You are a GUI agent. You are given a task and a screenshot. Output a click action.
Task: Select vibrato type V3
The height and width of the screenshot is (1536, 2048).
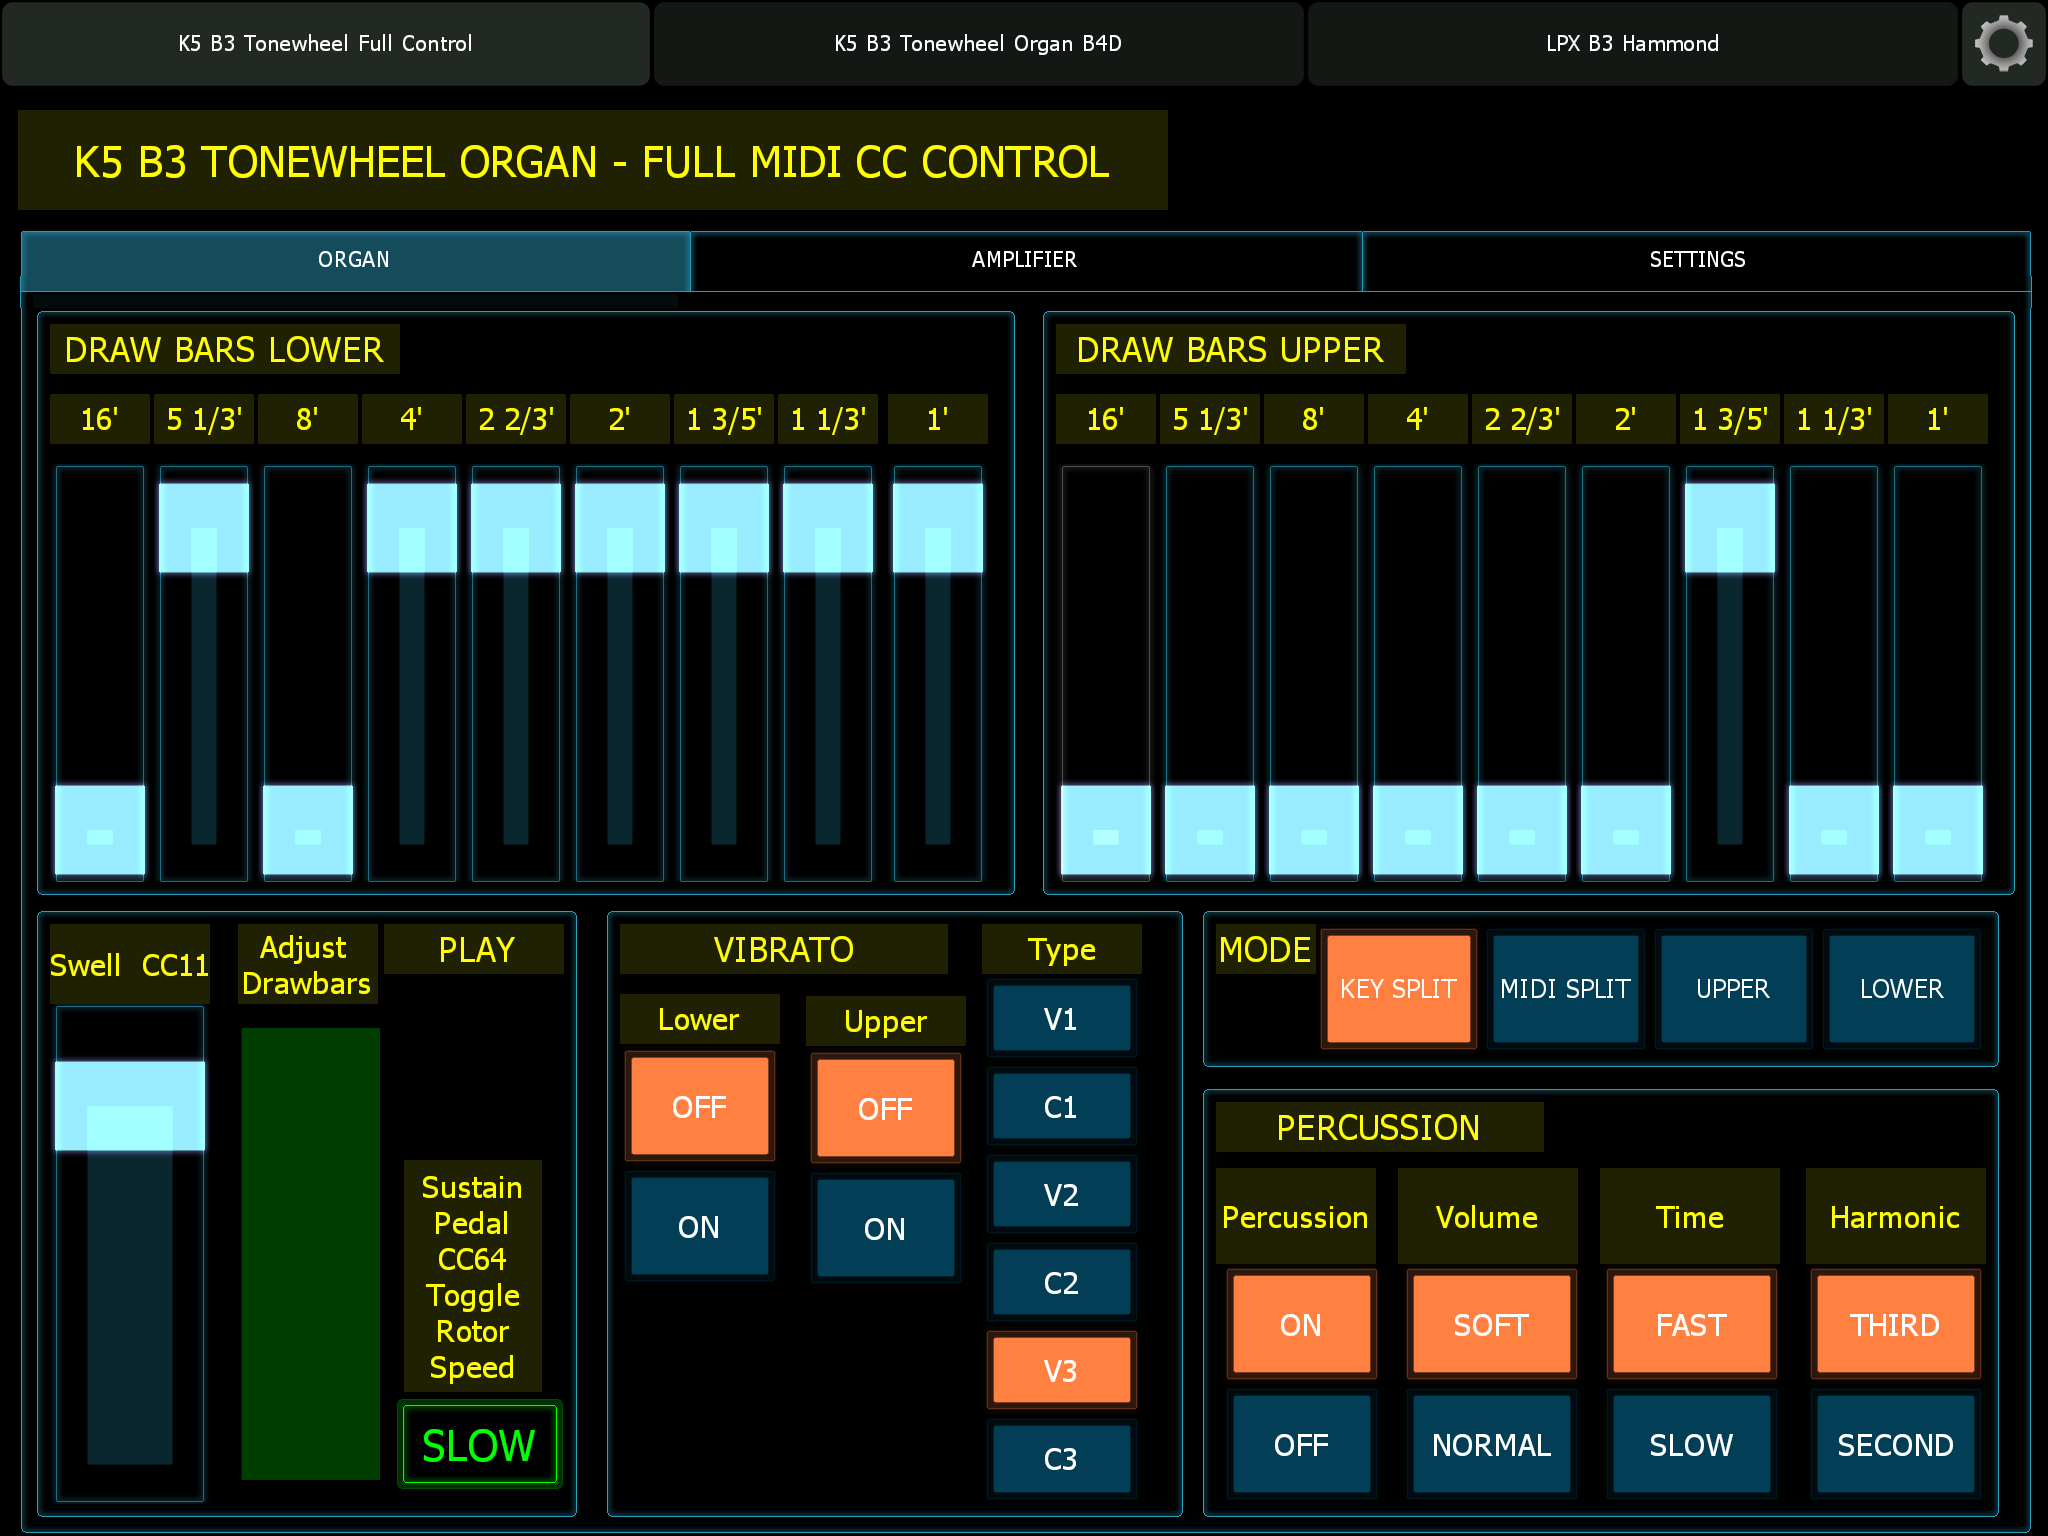(x=1062, y=1371)
